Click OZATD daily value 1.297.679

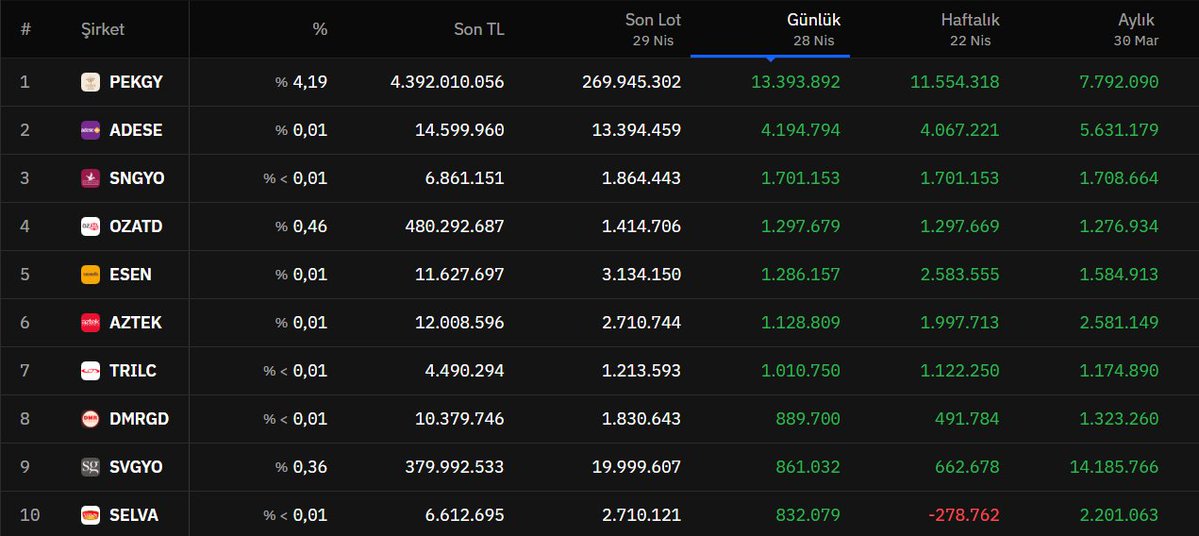tap(801, 226)
